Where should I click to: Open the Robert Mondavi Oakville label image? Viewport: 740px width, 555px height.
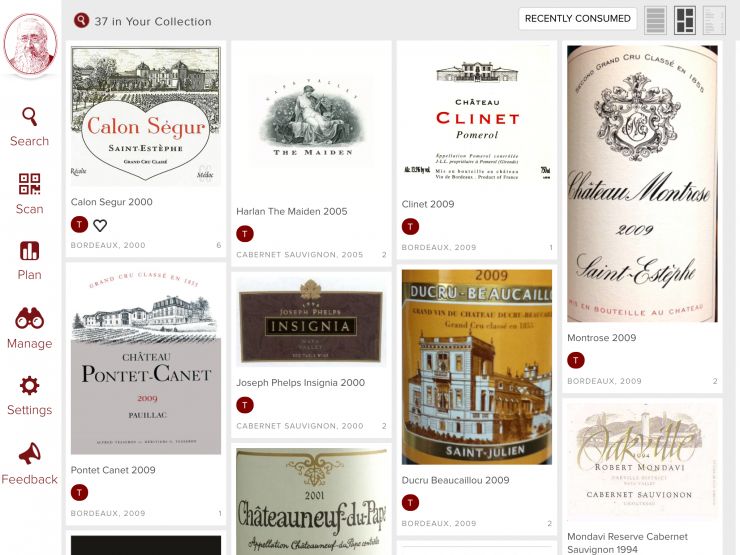pos(642,462)
